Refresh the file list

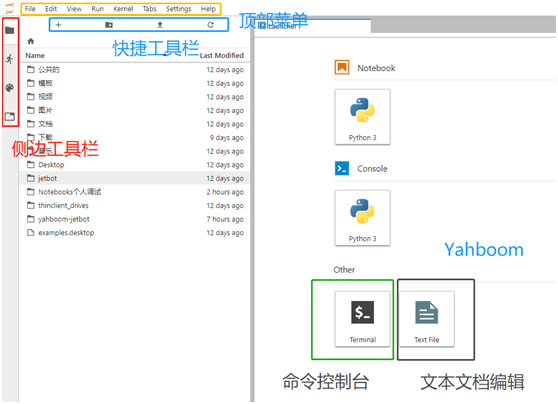[x=210, y=25]
